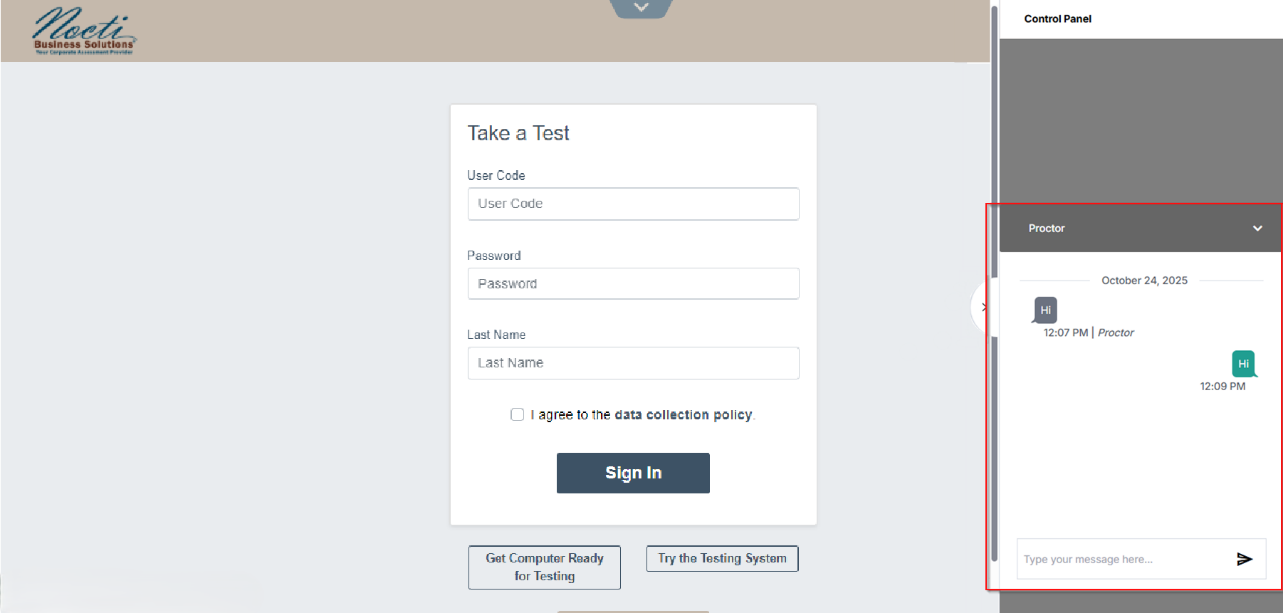The width and height of the screenshot is (1283, 613).
Task: Click the Nocti Business Solutions logo
Action: [84, 30]
